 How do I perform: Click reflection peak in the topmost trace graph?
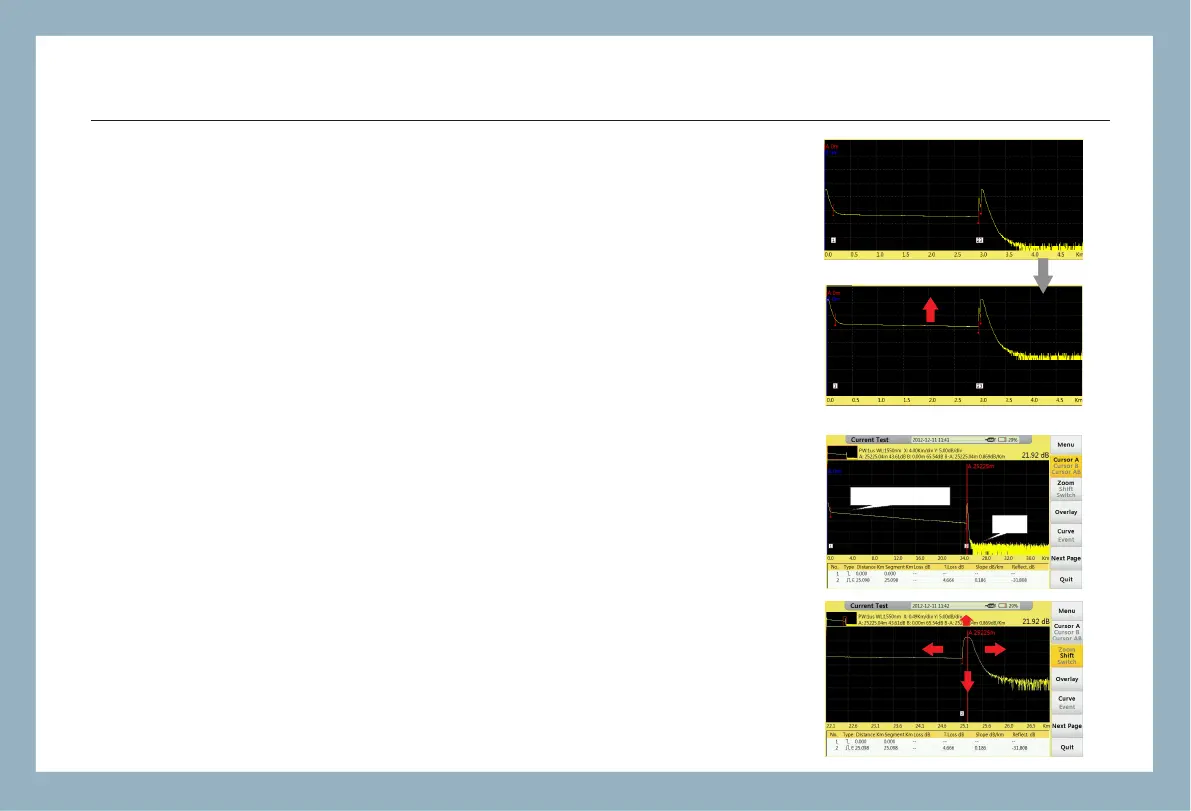981,192
